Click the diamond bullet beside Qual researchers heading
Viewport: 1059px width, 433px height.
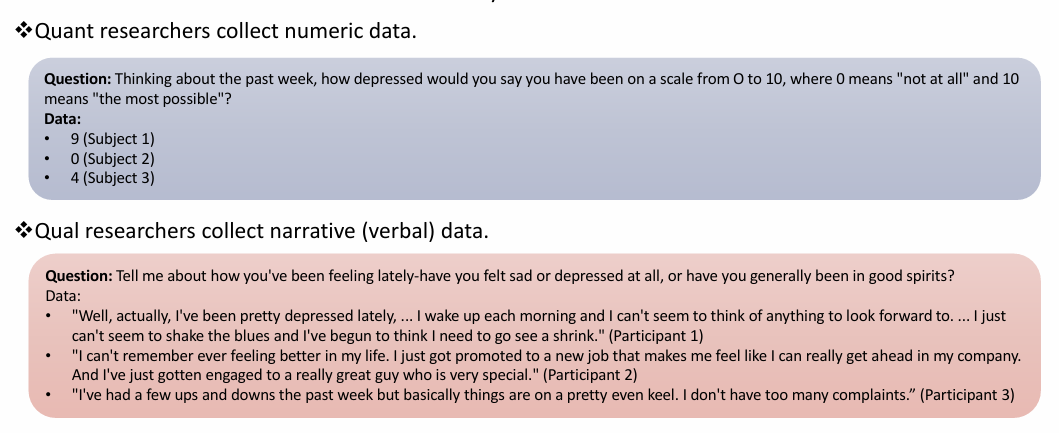[x=24, y=233]
